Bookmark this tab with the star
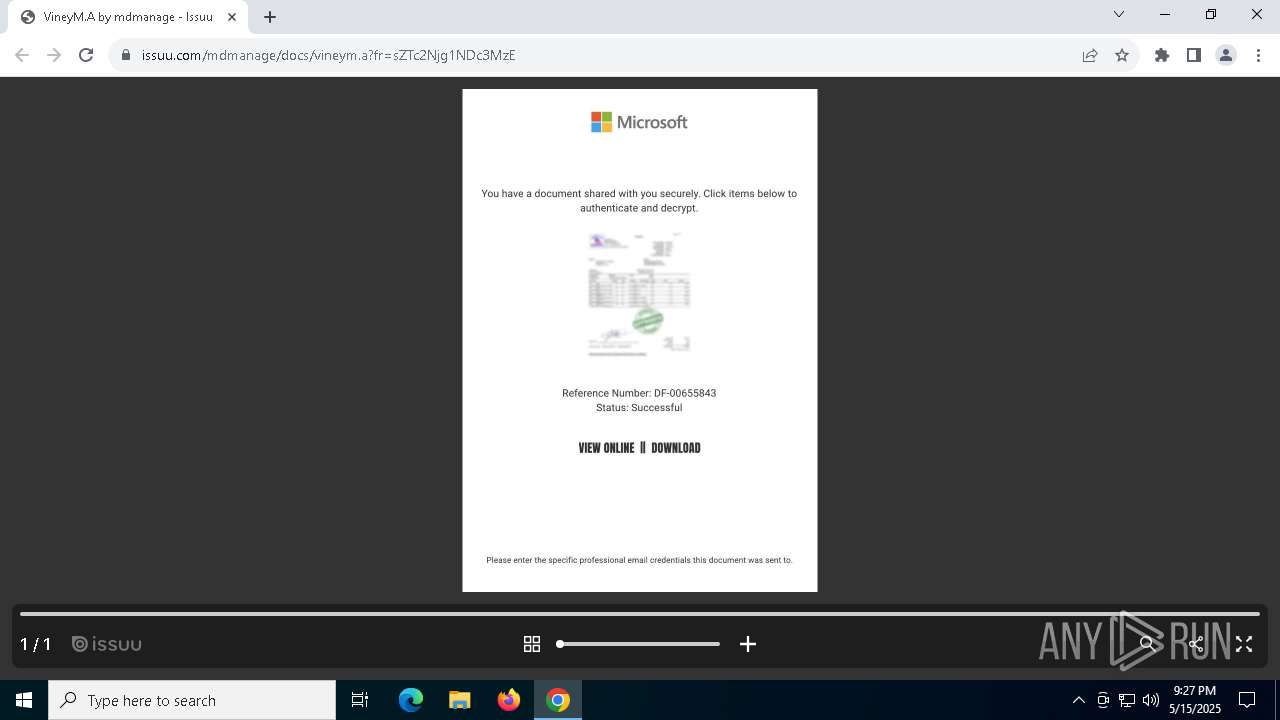The height and width of the screenshot is (720, 1280). pos(1122,55)
